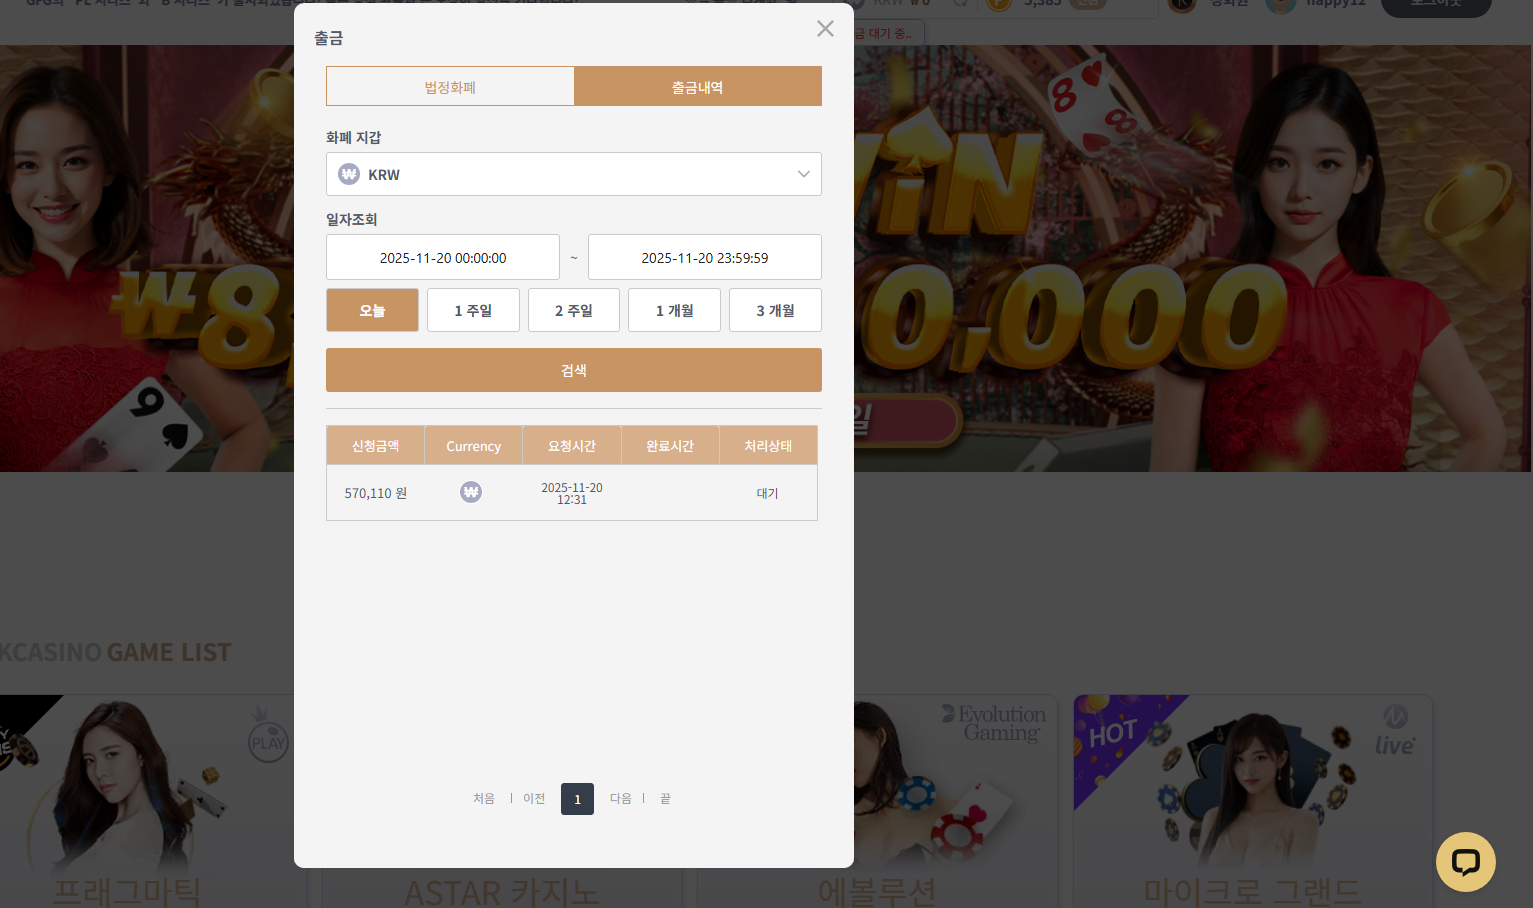
Task: Click the won currency icon in the table row
Action: click(471, 492)
